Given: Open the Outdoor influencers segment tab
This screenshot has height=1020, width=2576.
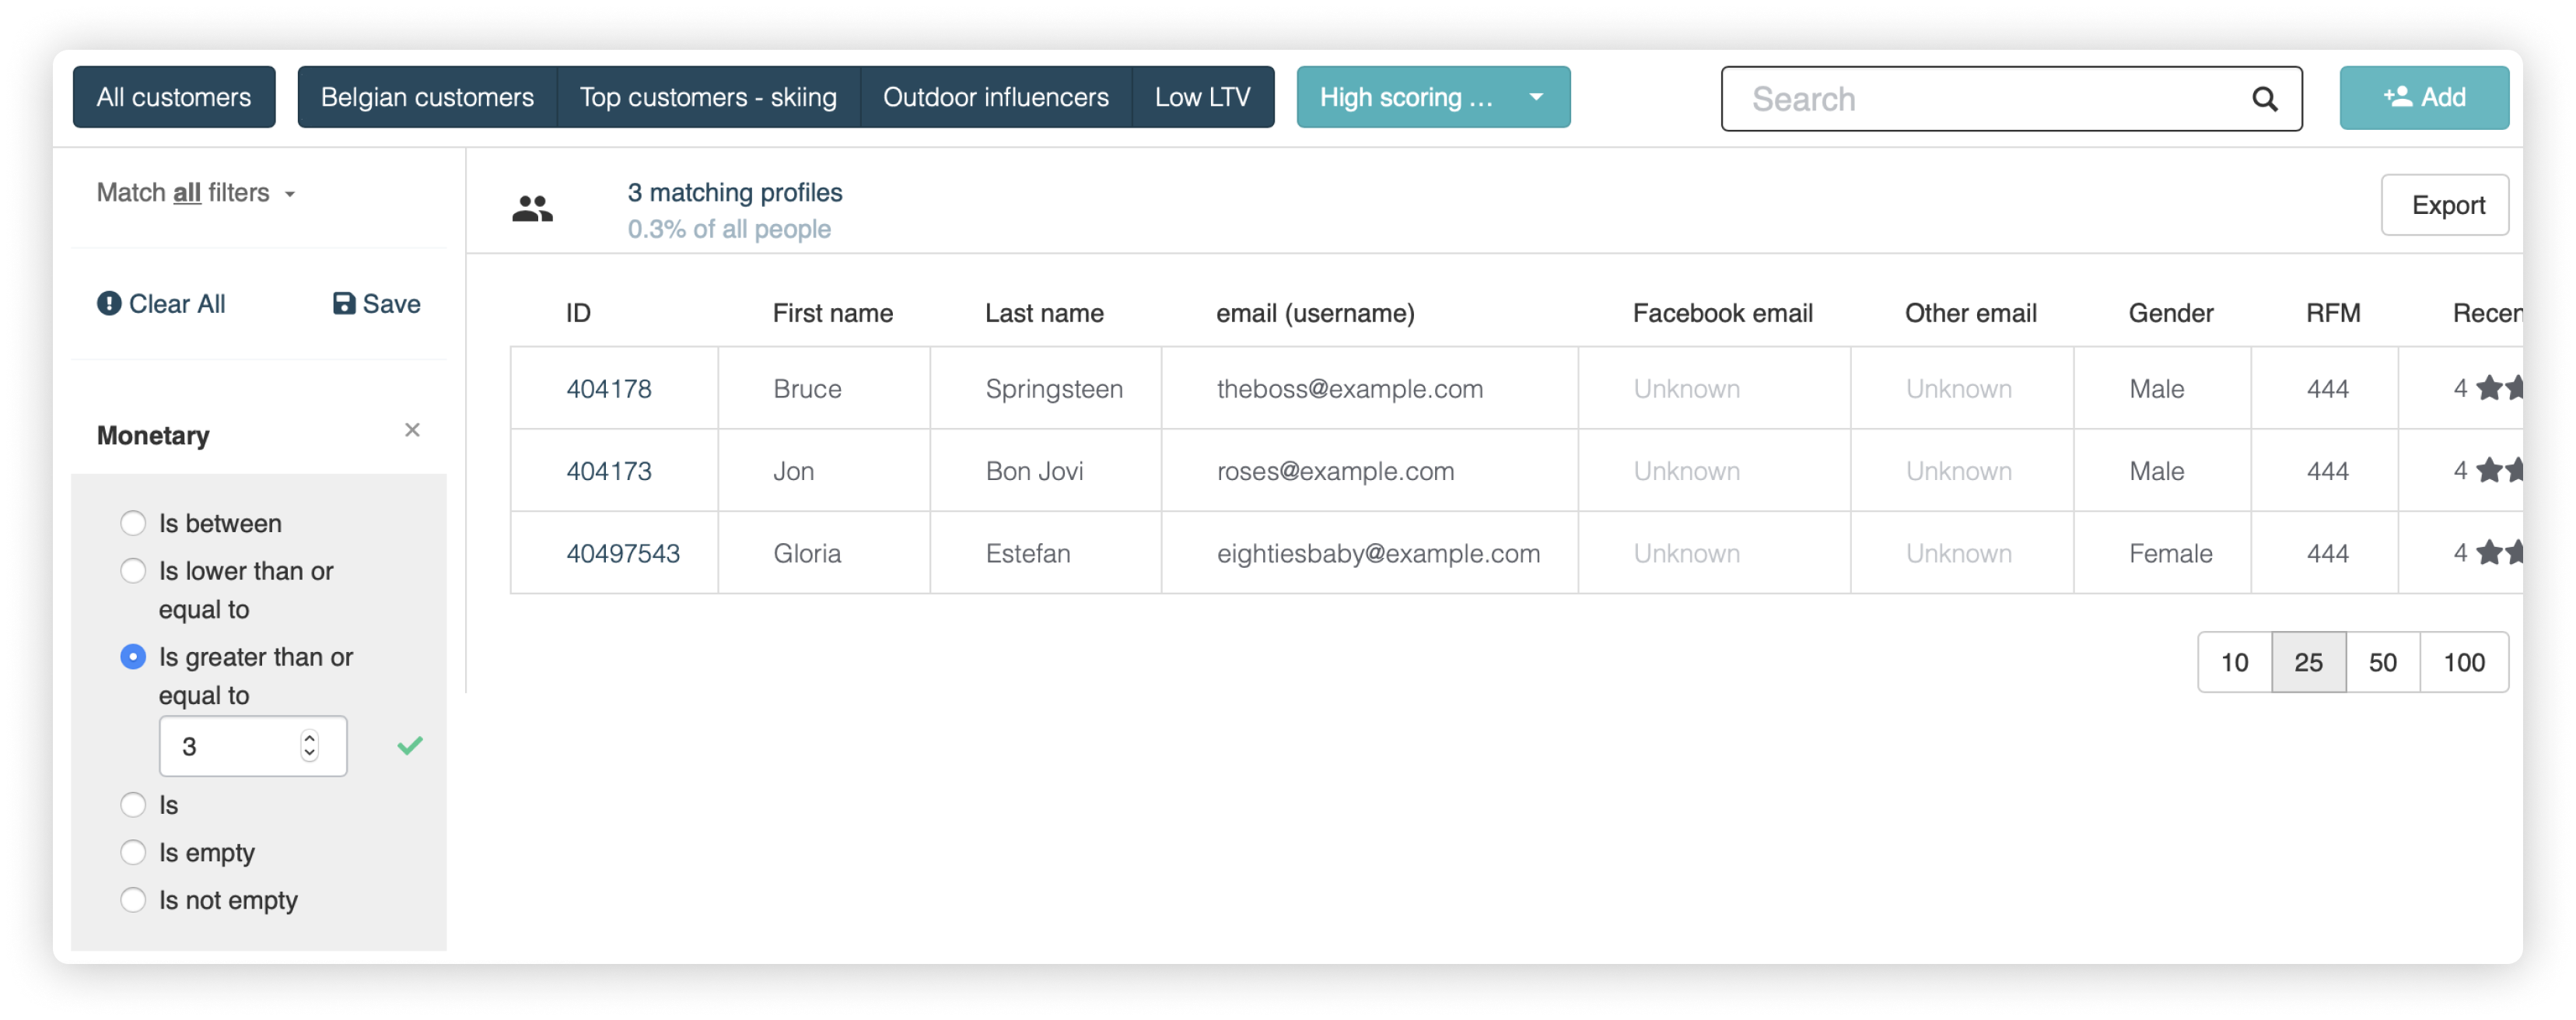Looking at the screenshot, I should [995, 97].
